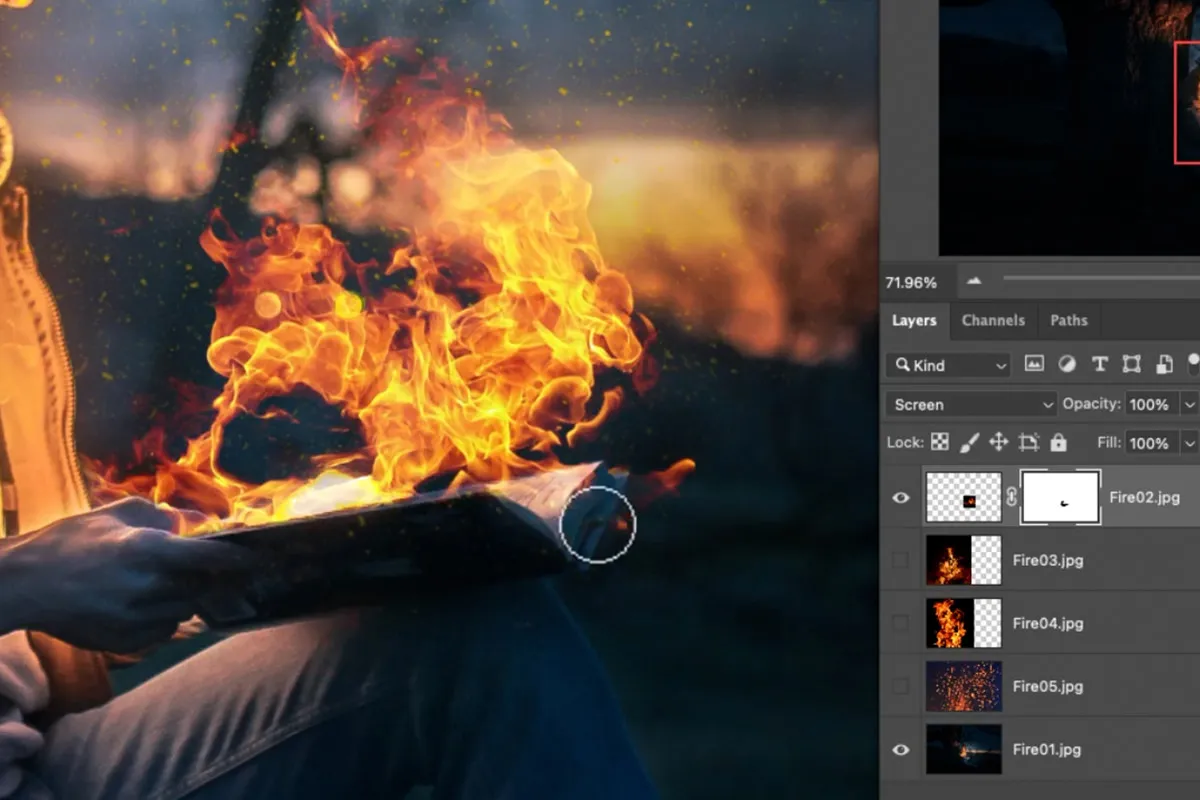Select the Fire01.jpg layer name
The height and width of the screenshot is (800, 1200).
[1047, 749]
